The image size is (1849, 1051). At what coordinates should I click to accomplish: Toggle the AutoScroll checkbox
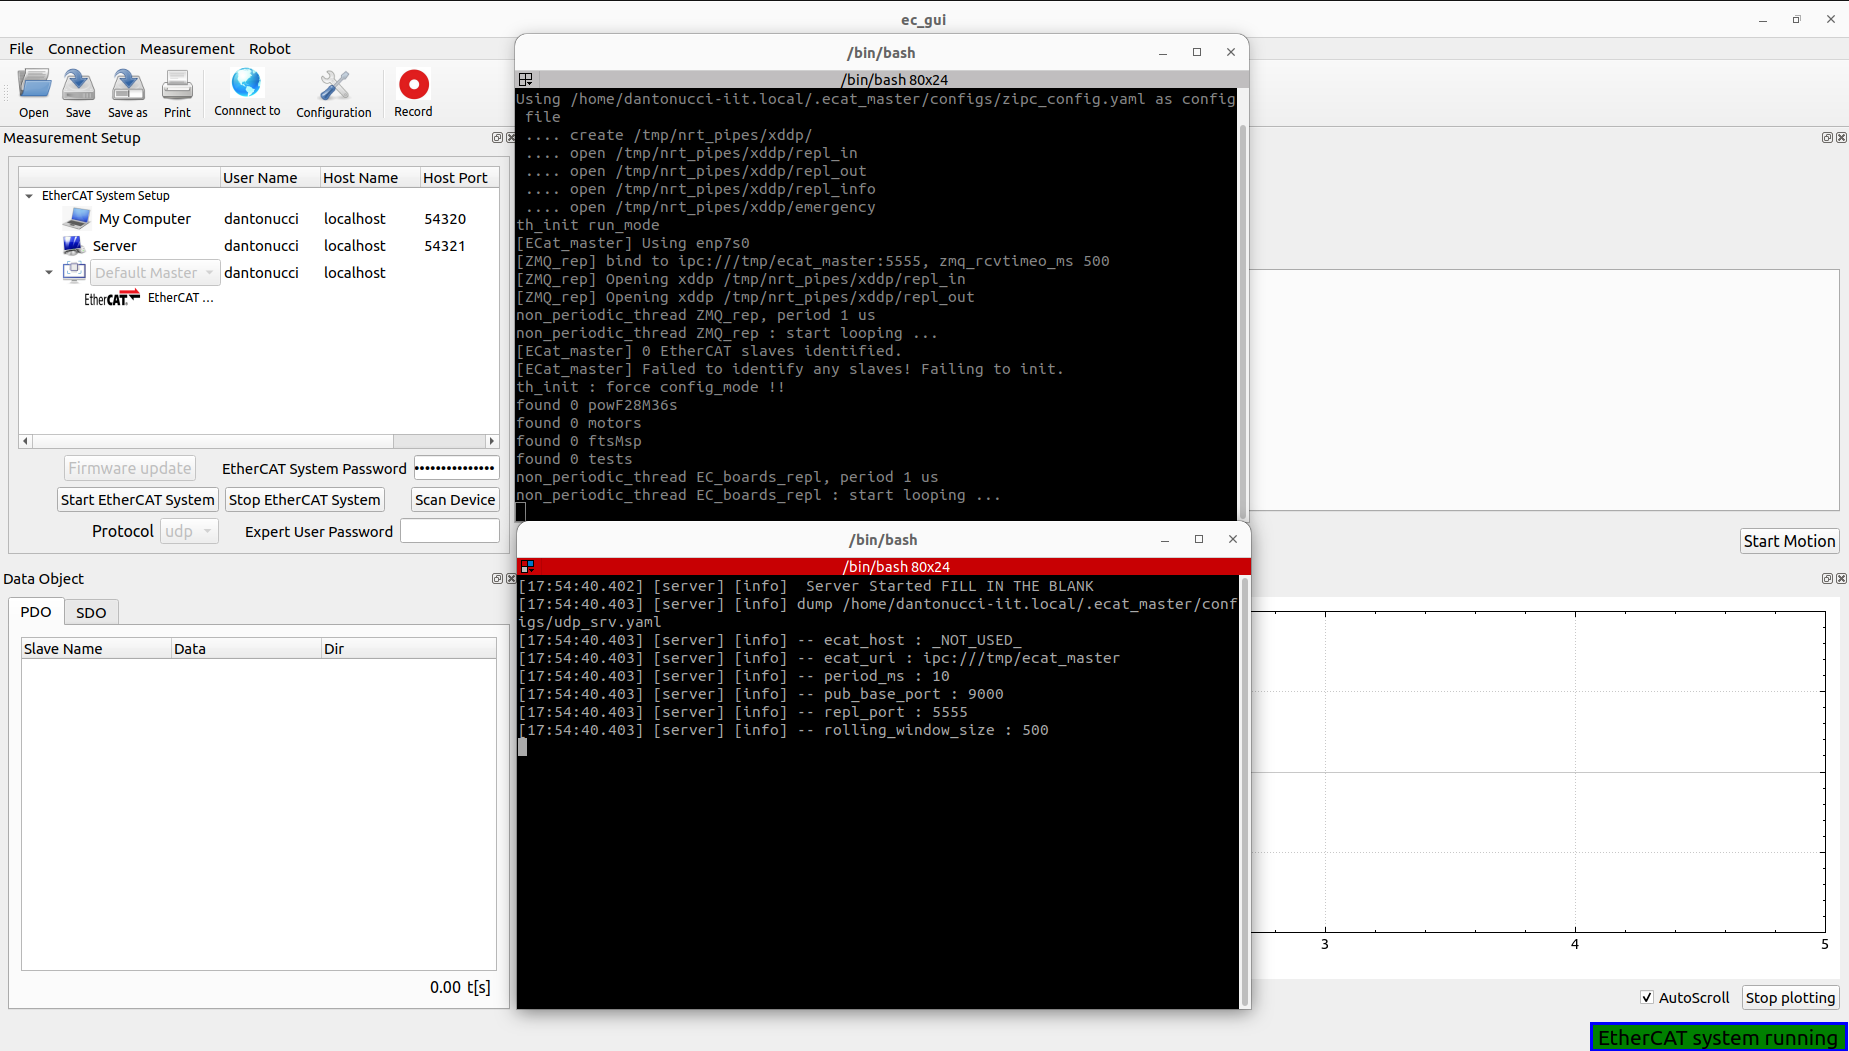coord(1647,997)
